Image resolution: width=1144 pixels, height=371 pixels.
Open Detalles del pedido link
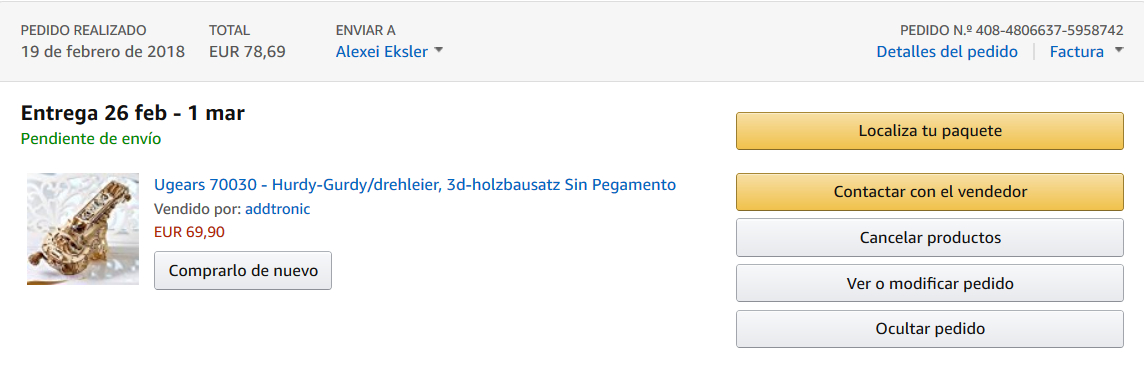click(947, 52)
